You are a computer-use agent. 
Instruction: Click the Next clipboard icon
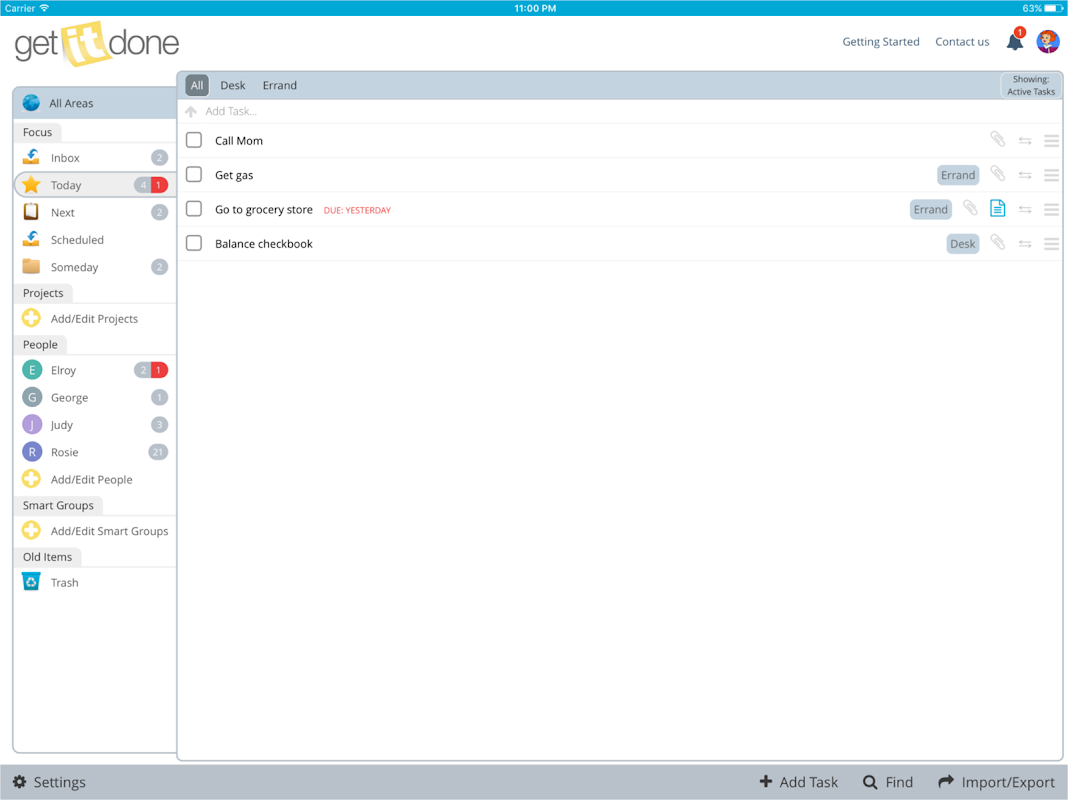pos(31,212)
